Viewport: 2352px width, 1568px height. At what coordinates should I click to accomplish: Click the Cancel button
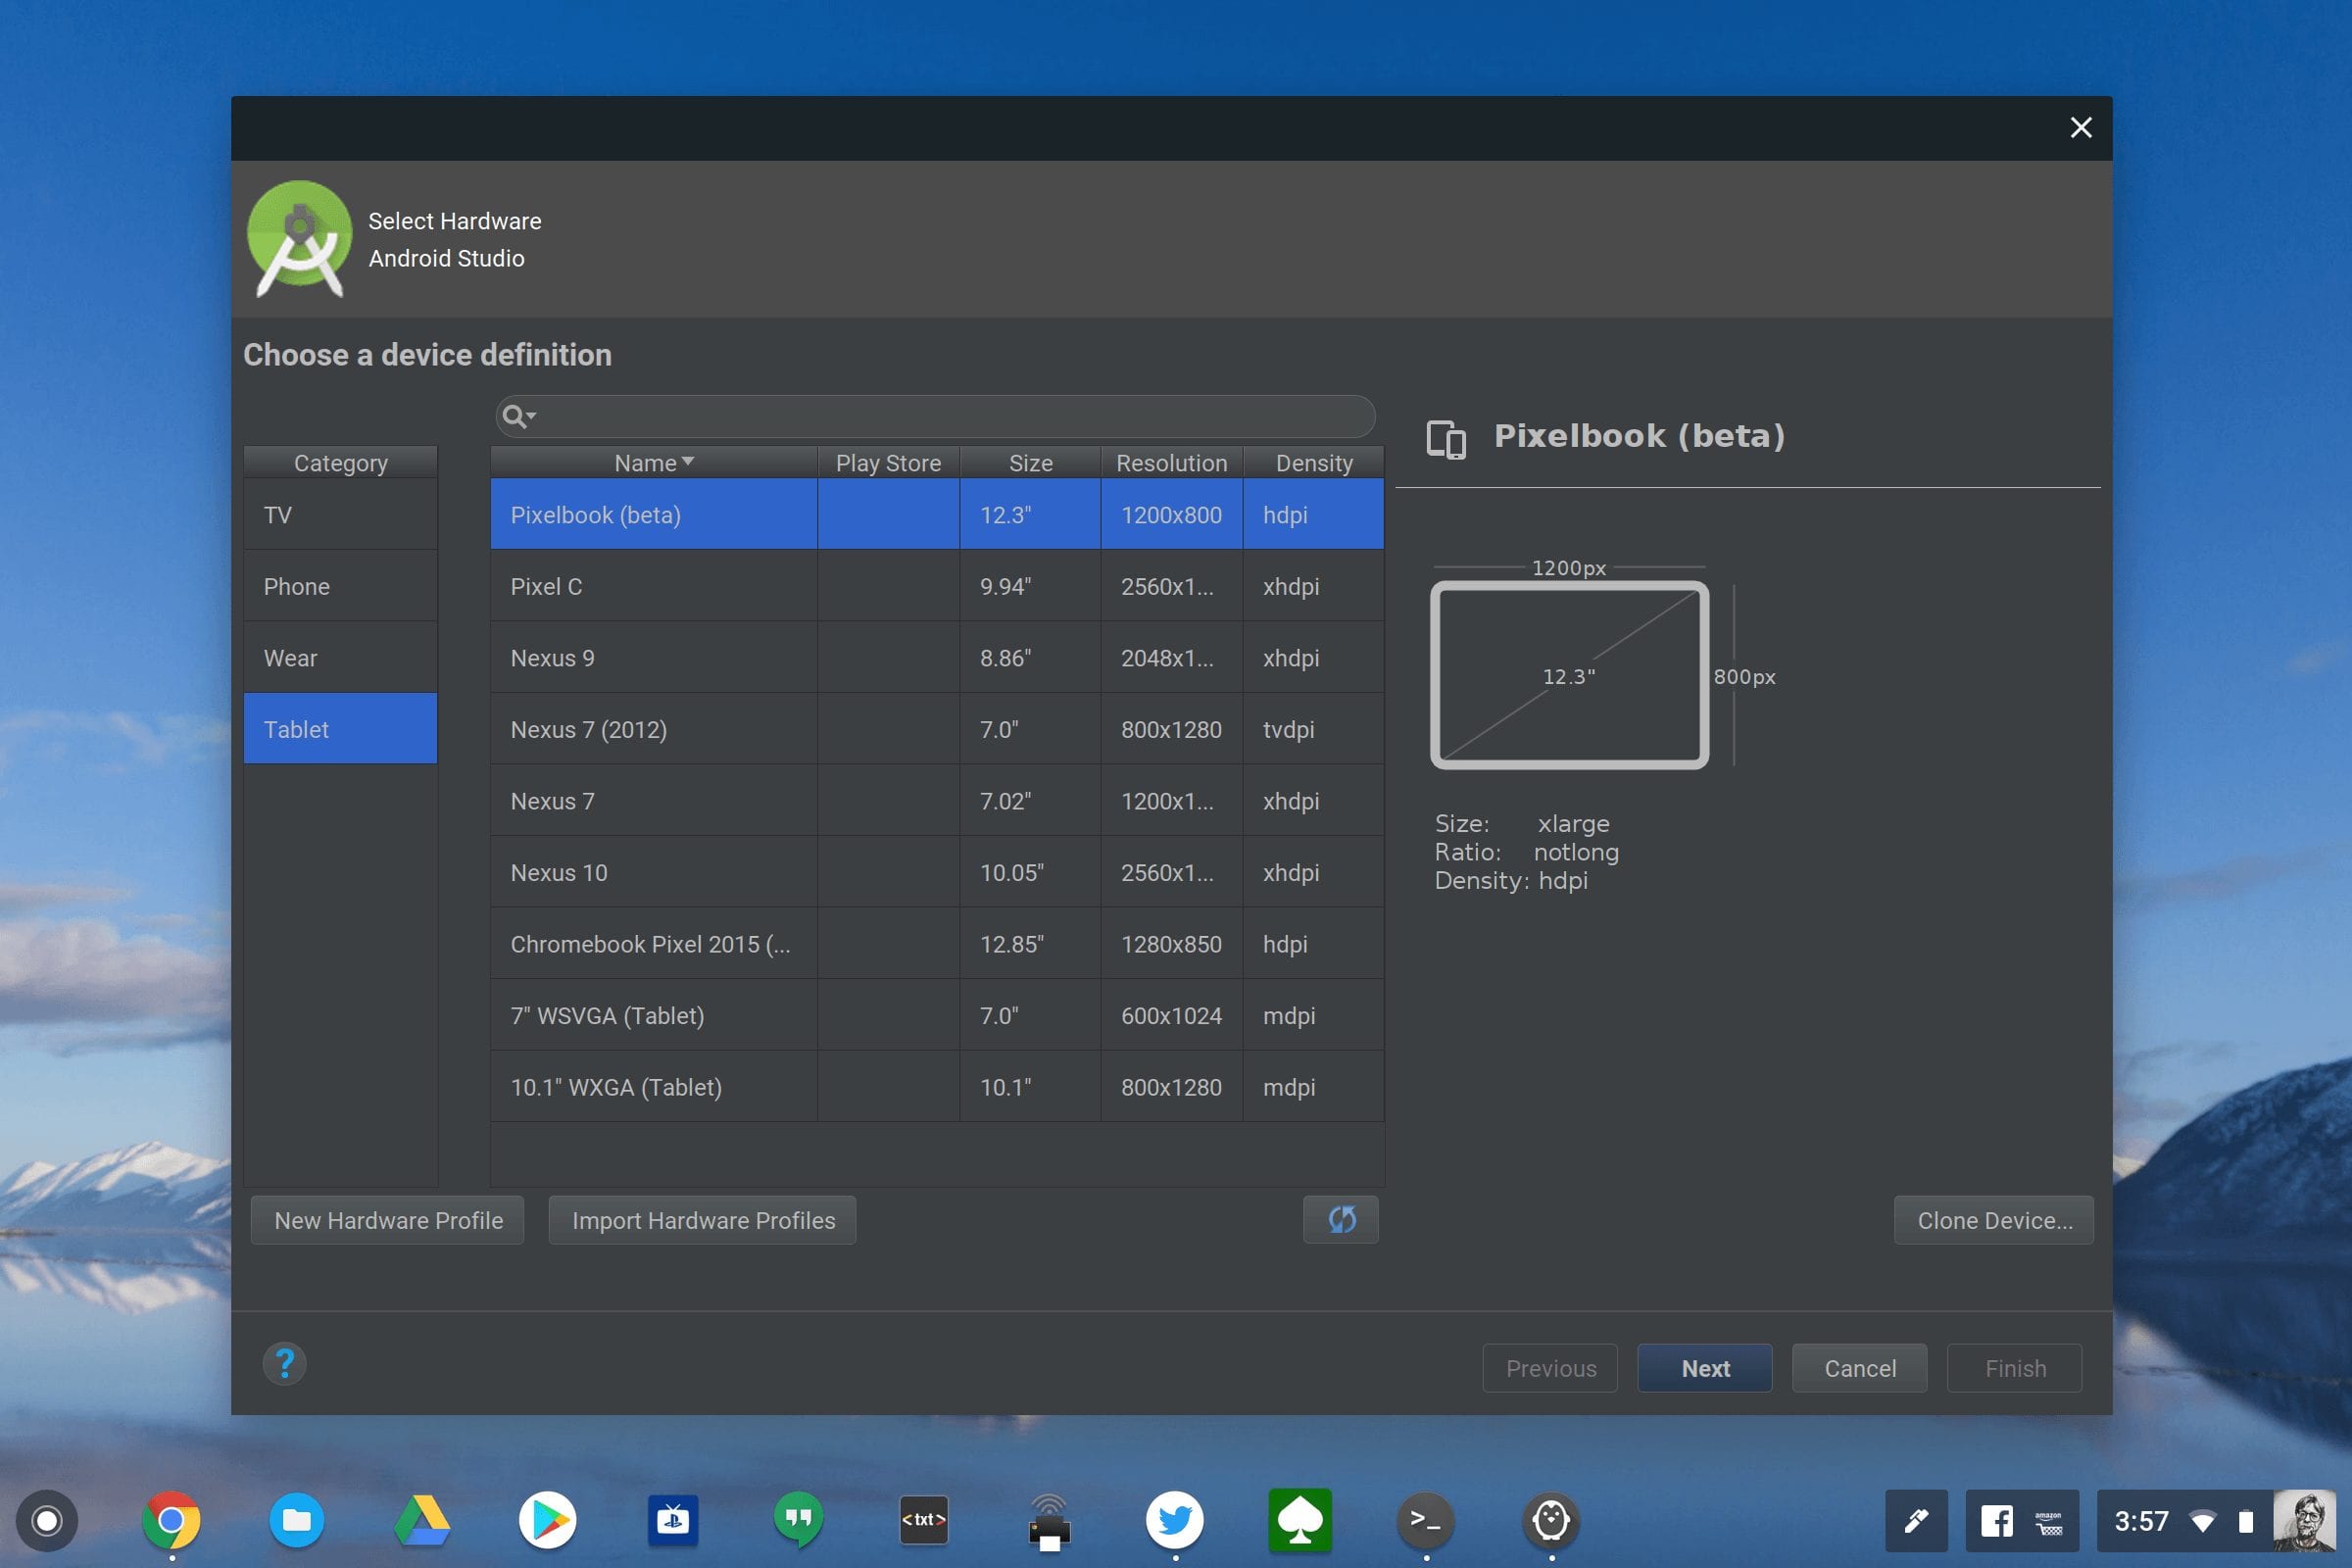click(x=1860, y=1368)
